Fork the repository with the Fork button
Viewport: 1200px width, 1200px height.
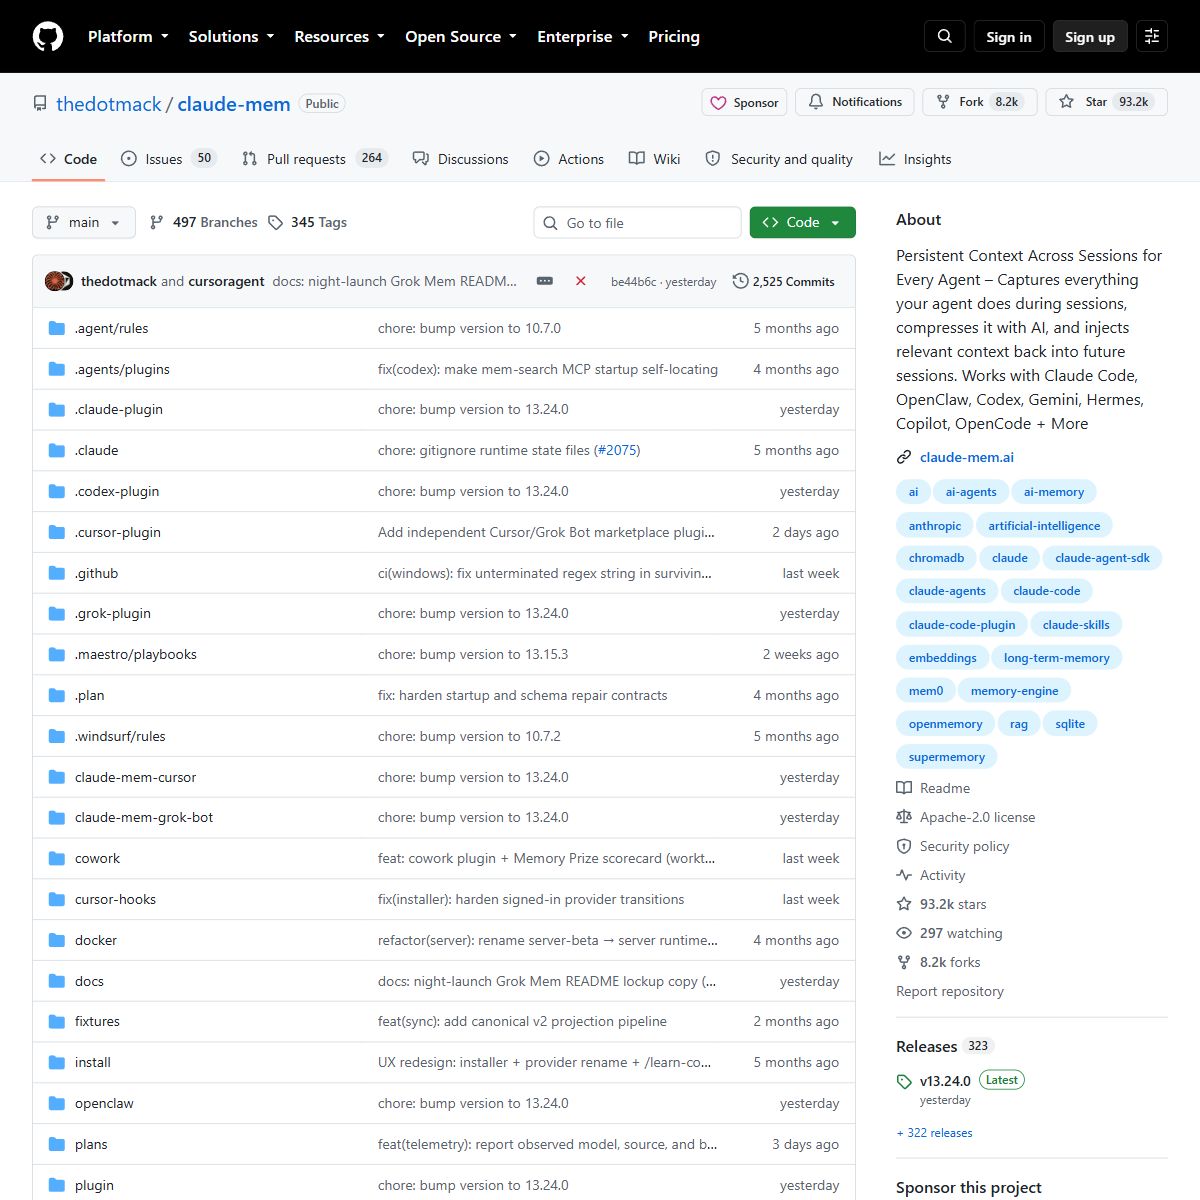pos(980,102)
